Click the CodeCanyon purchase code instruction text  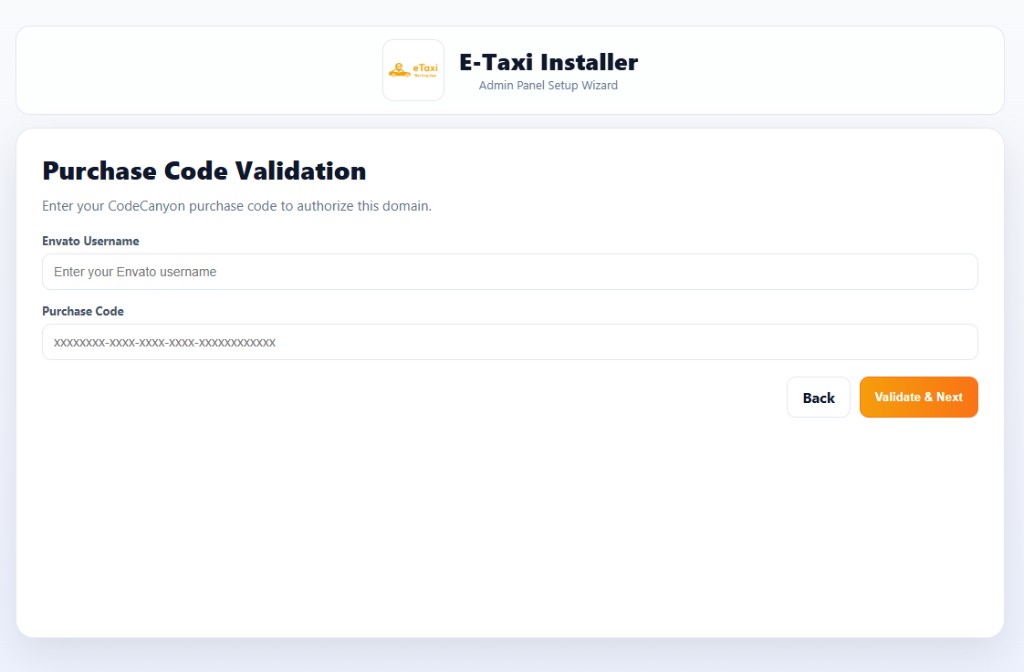click(x=236, y=206)
